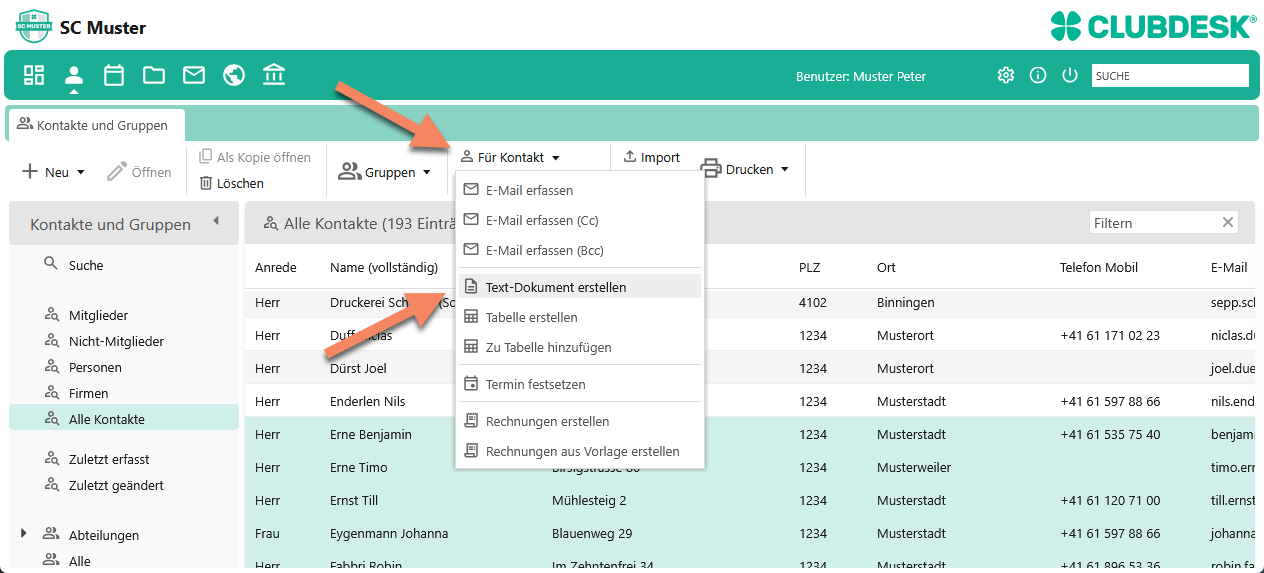This screenshot has height=573, width=1264.
Task: Select Mitglieder in the sidebar
Action: [x=98, y=315]
